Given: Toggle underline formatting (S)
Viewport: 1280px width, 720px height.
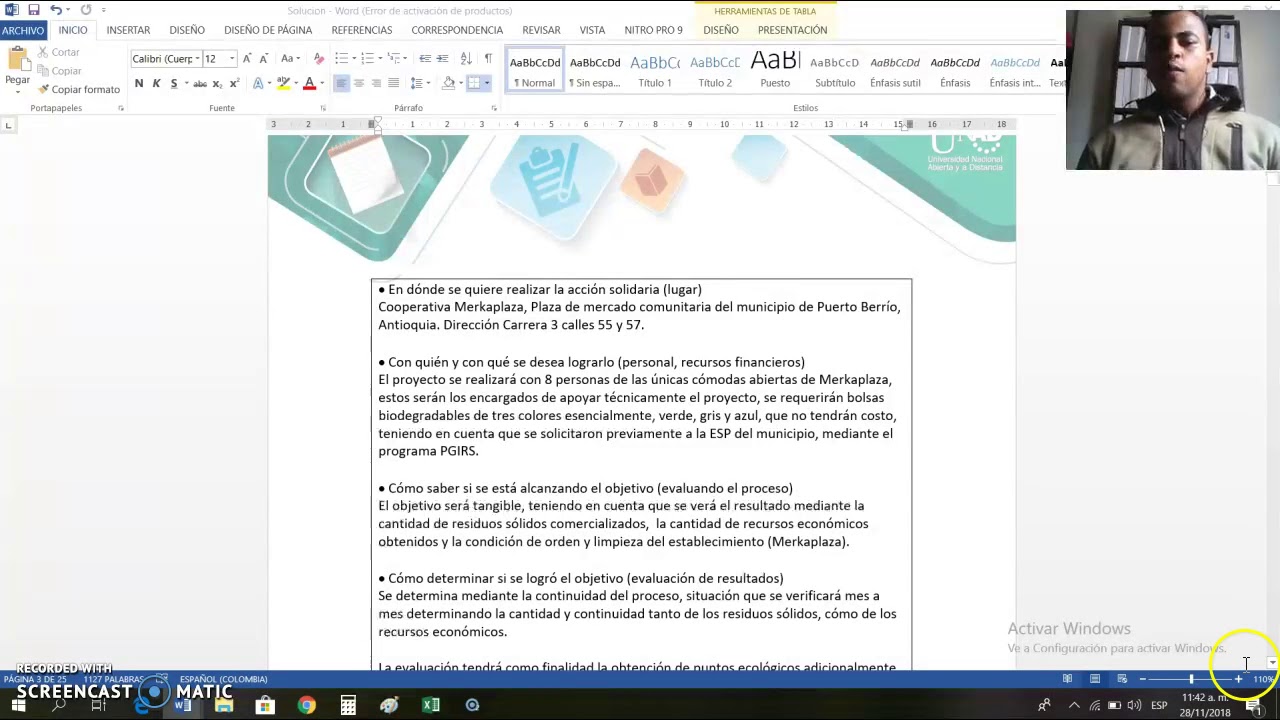Looking at the screenshot, I should point(173,84).
